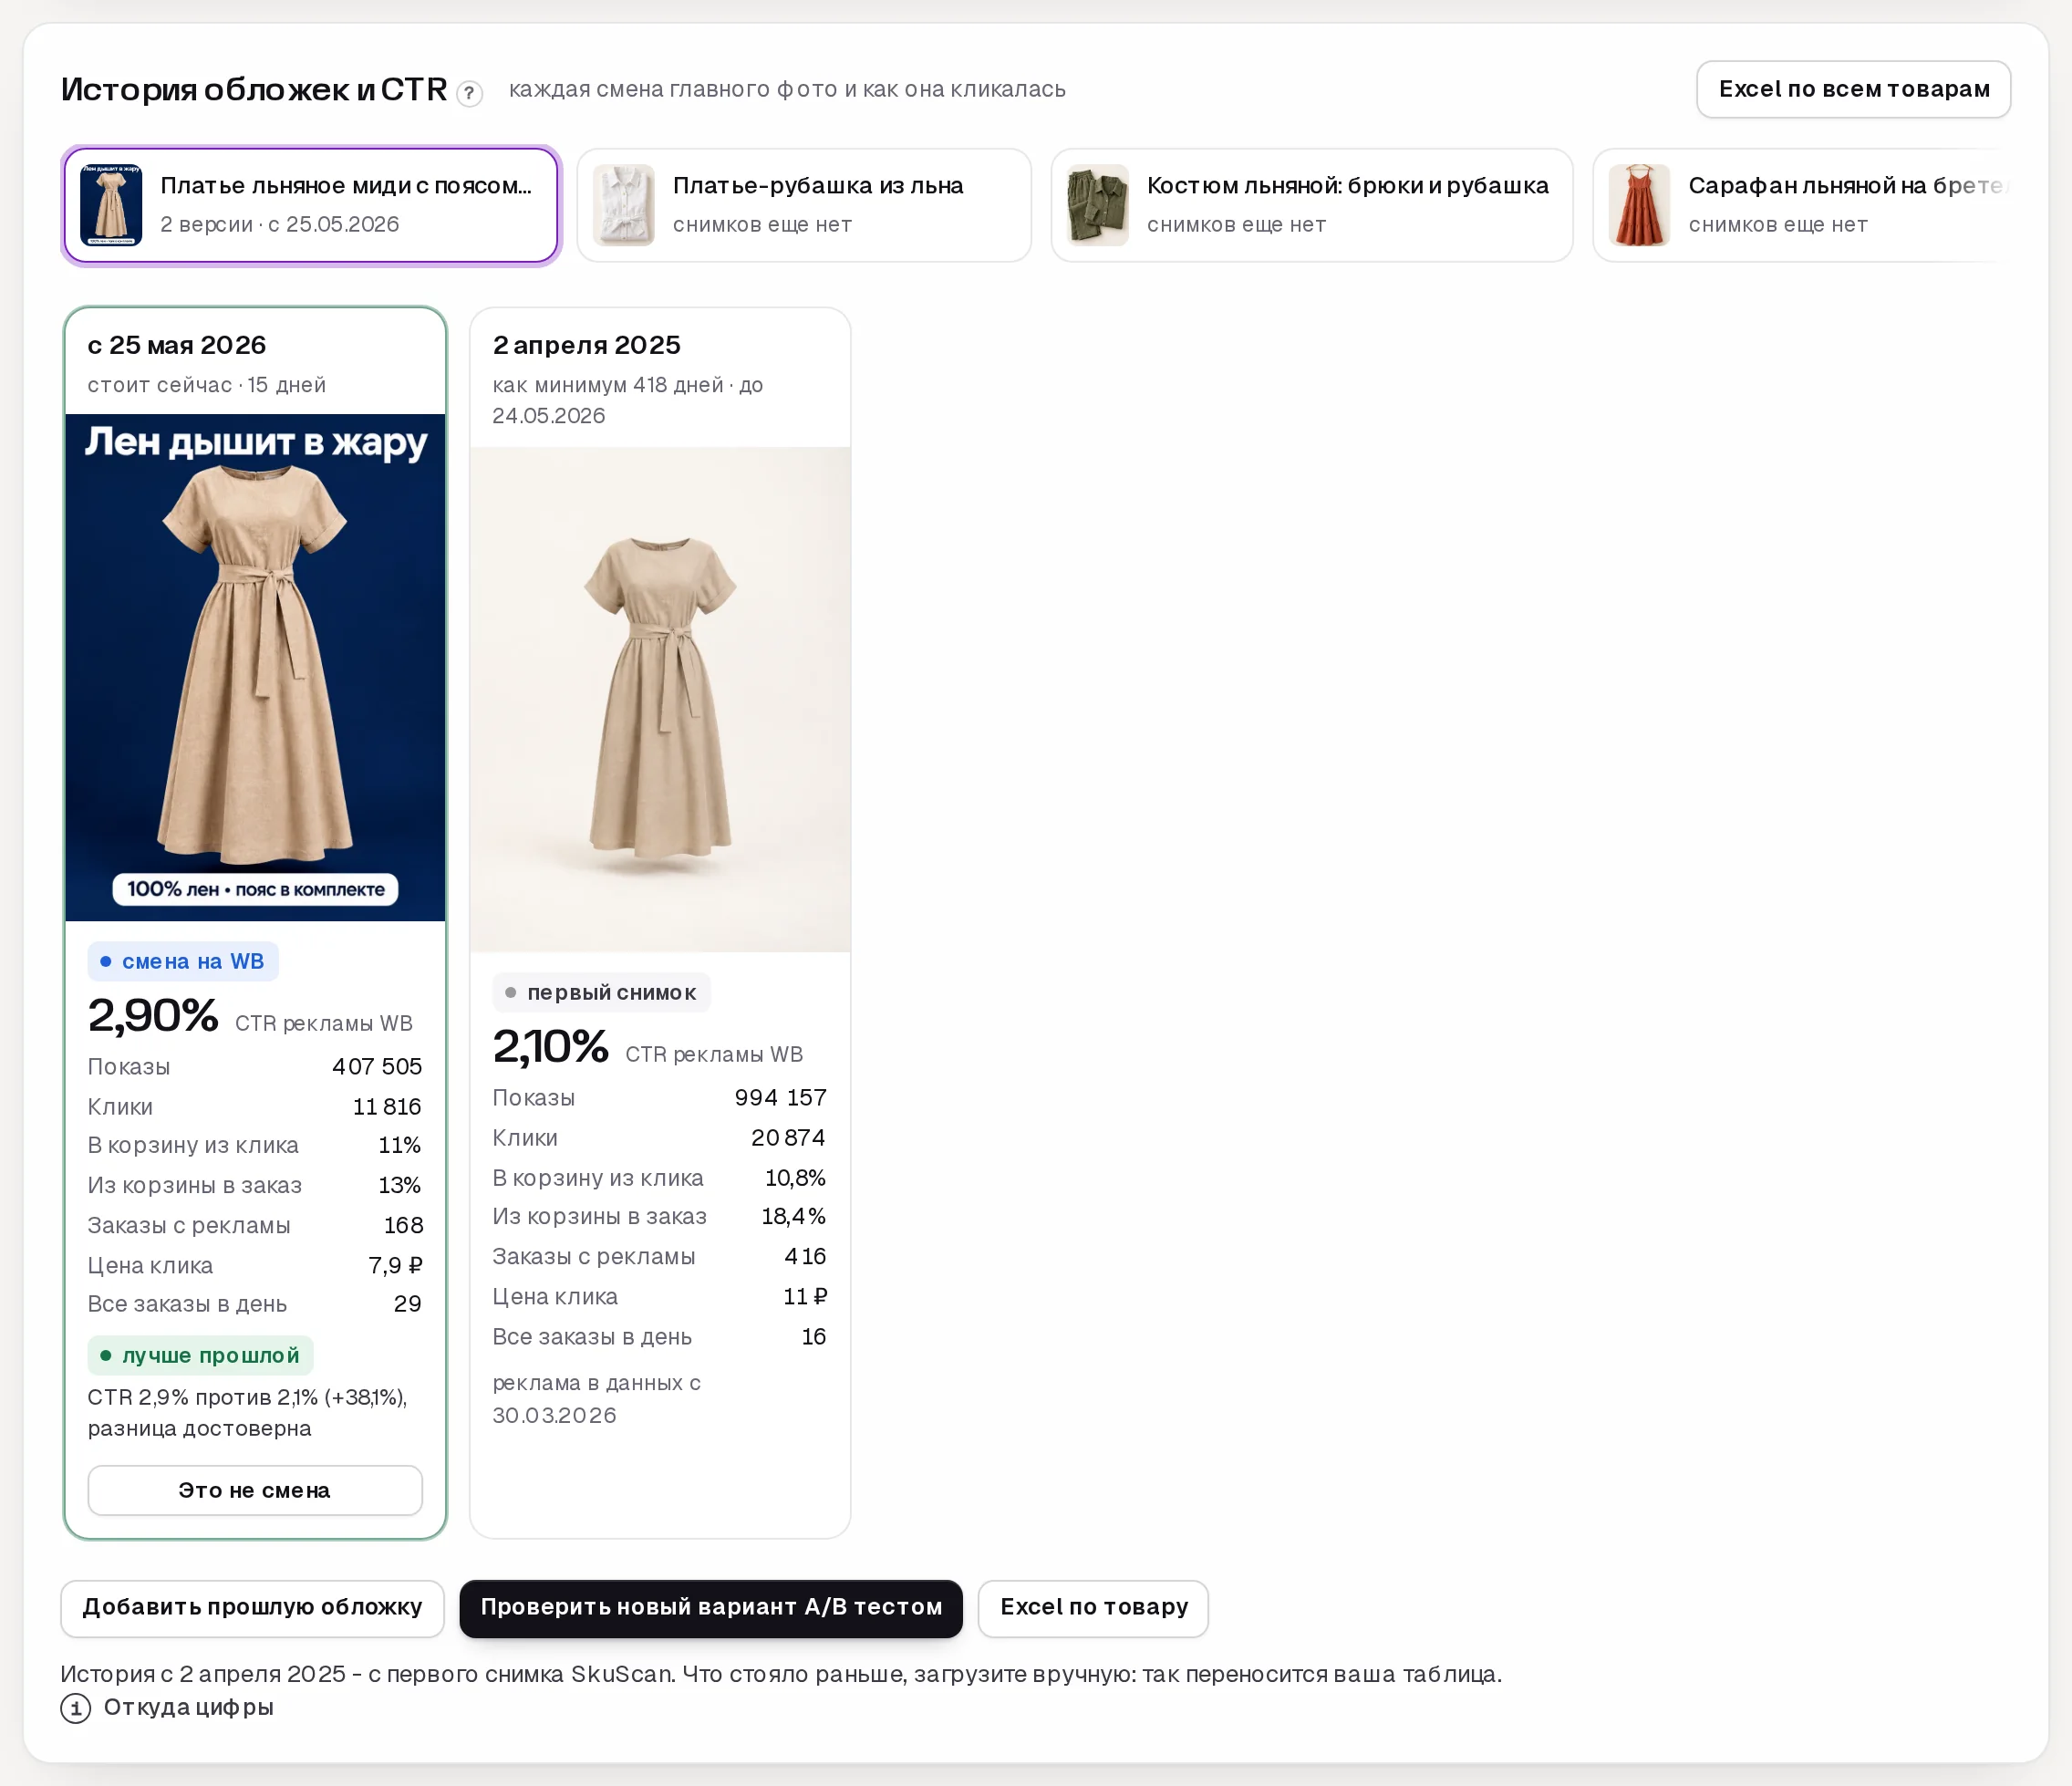This screenshot has height=1786, width=2072.
Task: Click the white shirt dress thumbnail
Action: tap(624, 205)
